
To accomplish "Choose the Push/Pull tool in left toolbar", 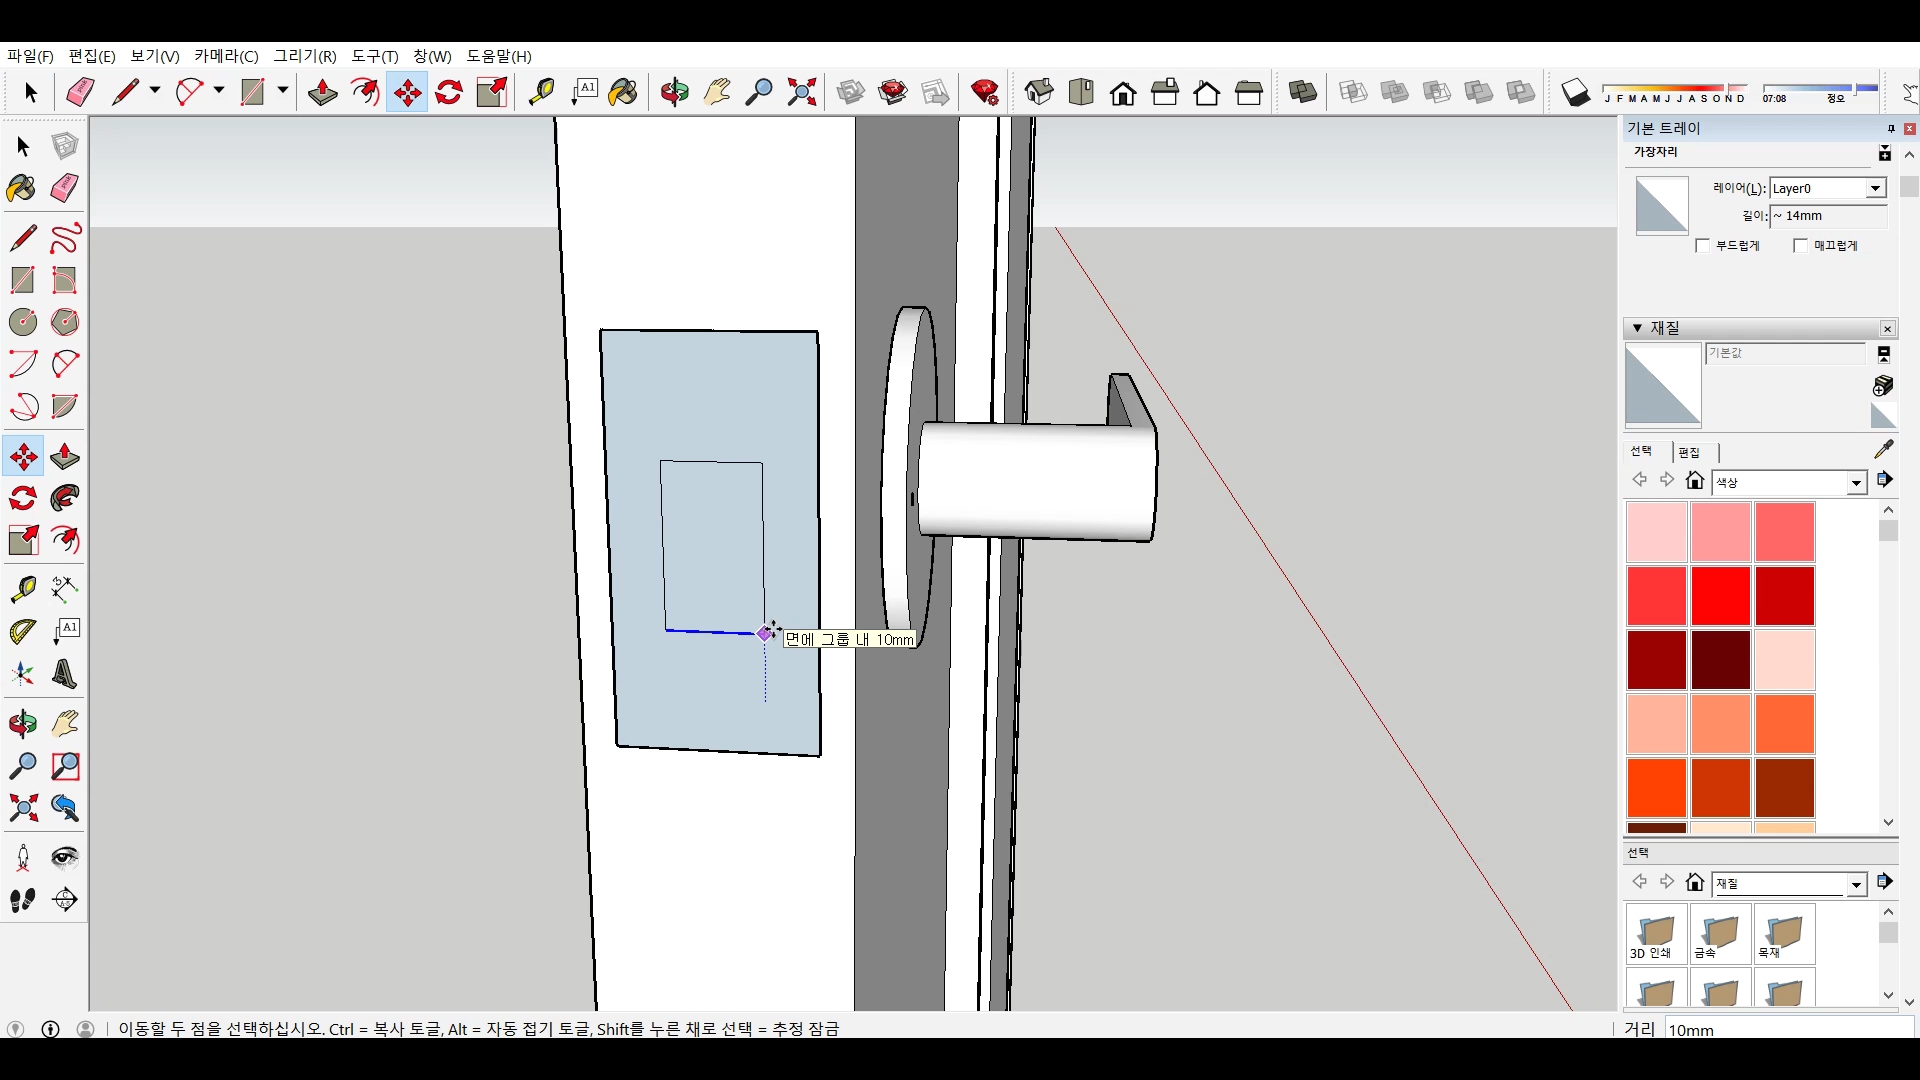I will click(x=65, y=457).
